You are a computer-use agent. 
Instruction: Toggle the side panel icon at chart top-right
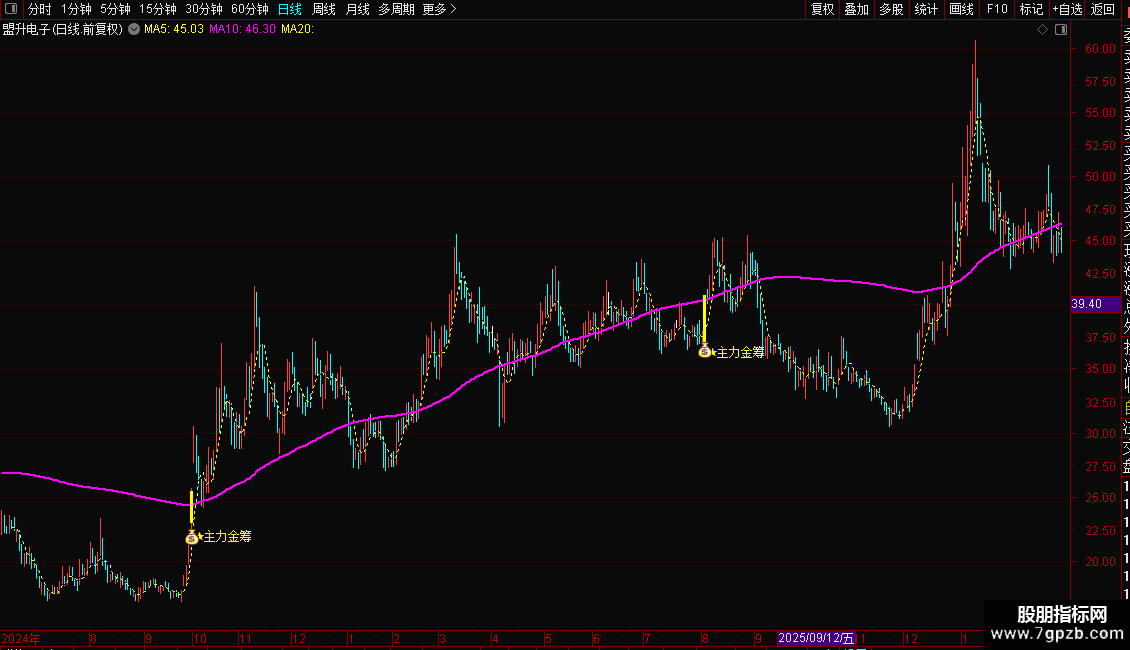coord(1061,29)
